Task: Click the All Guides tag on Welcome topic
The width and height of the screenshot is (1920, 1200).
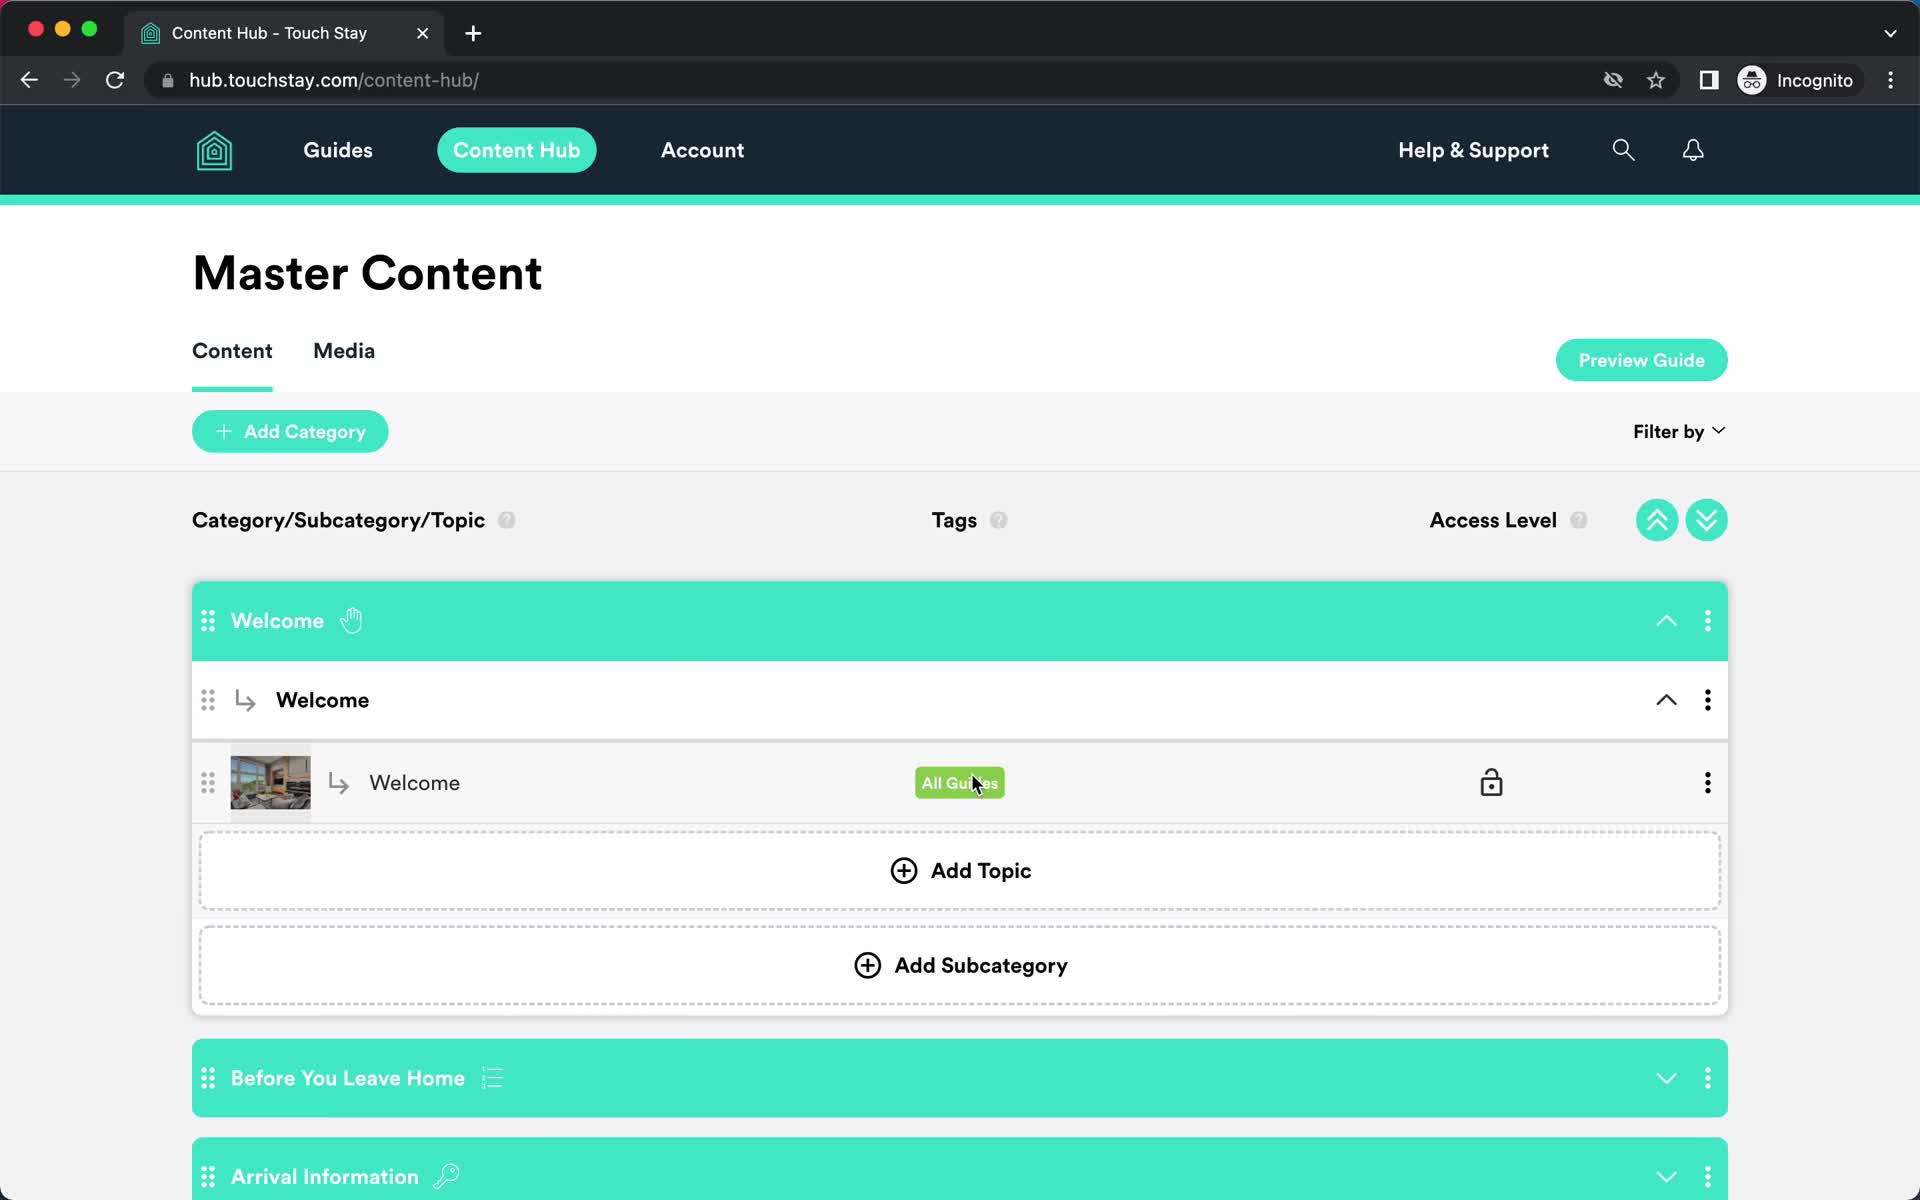Action: 959,782
